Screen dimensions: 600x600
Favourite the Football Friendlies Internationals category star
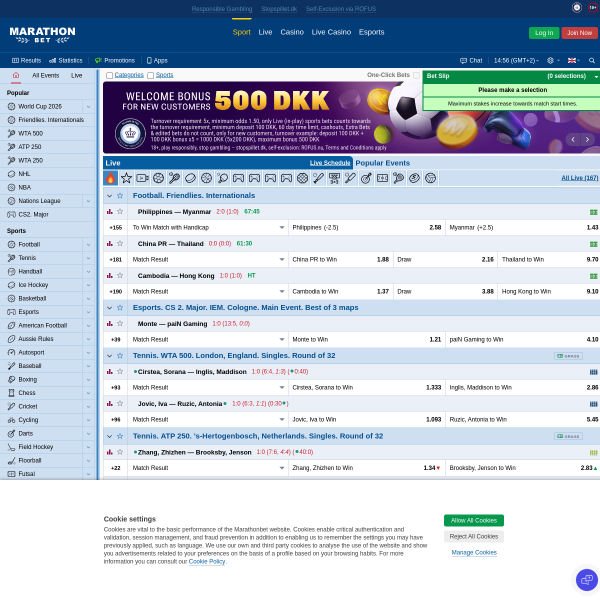(120, 196)
